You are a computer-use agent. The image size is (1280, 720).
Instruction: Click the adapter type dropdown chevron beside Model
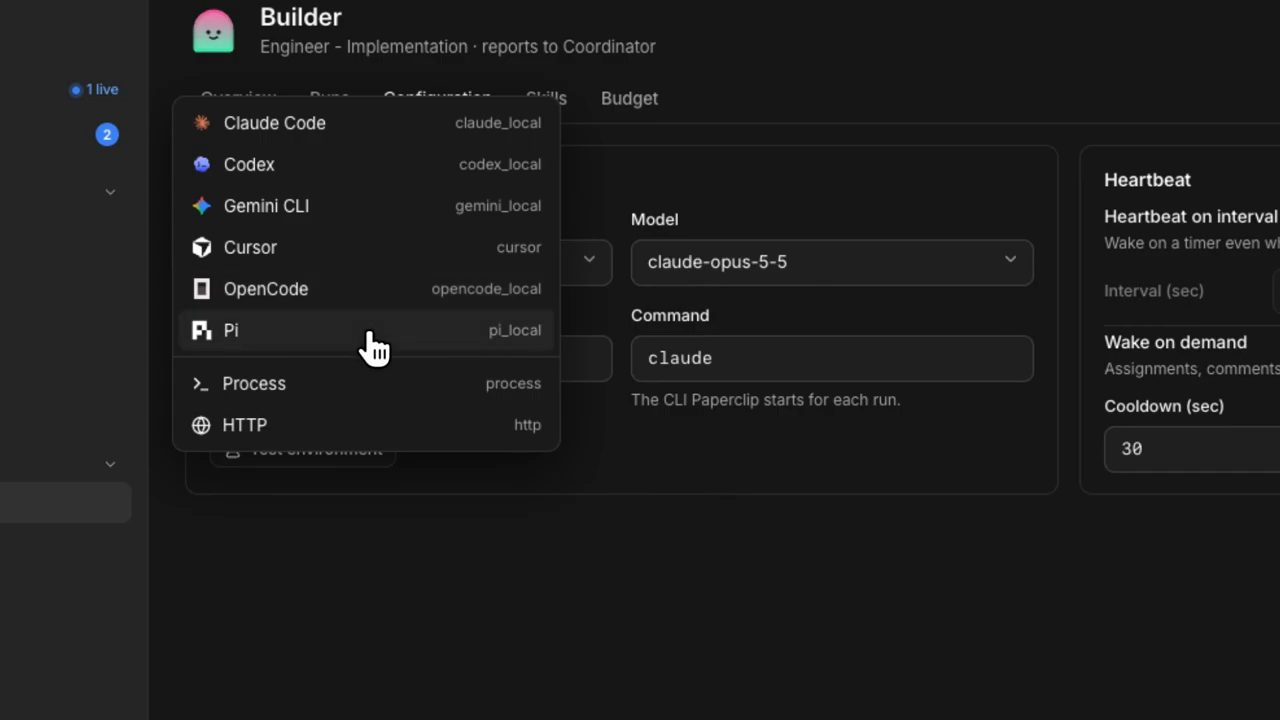589,260
